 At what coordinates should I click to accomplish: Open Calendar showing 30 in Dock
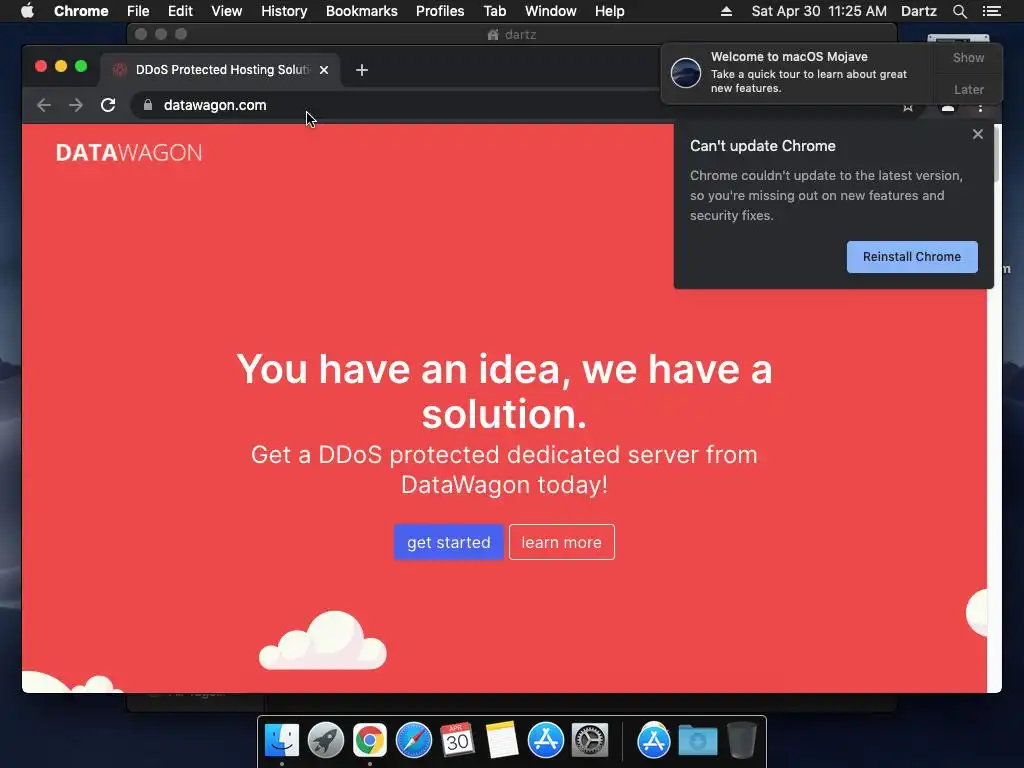point(457,741)
